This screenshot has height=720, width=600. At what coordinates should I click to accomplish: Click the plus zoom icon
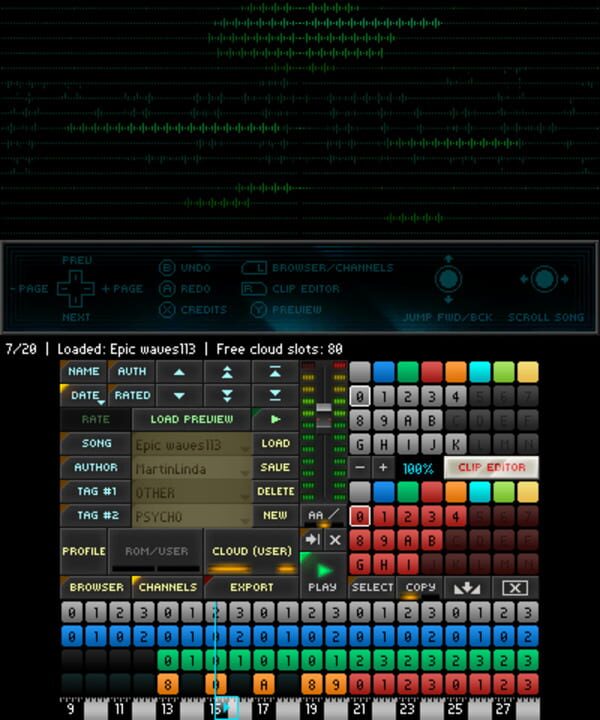click(383, 468)
